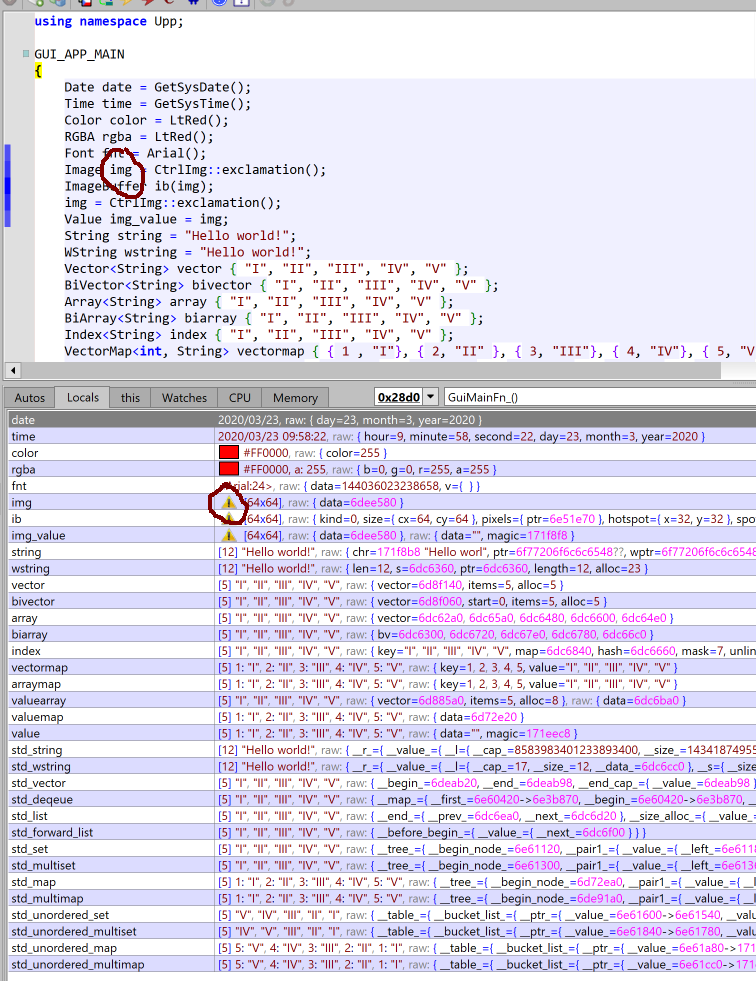Click the warning icon in the img_value row
This screenshot has width=756, height=981.
point(230,536)
